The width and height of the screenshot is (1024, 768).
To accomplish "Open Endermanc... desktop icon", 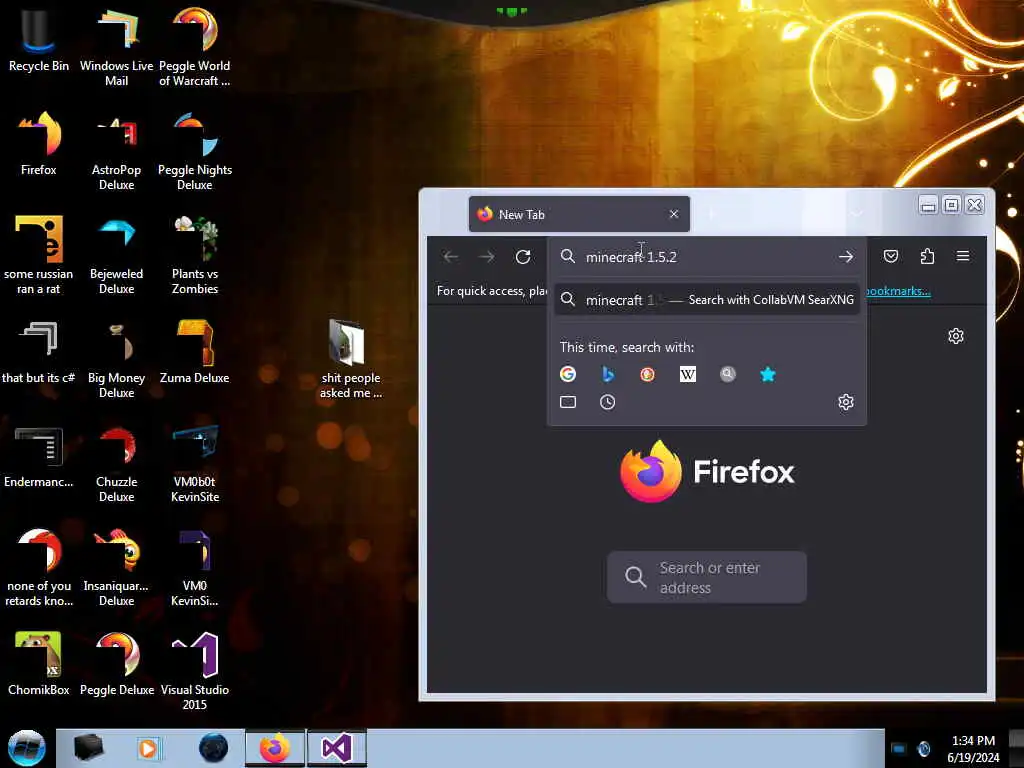I will tap(39, 456).
